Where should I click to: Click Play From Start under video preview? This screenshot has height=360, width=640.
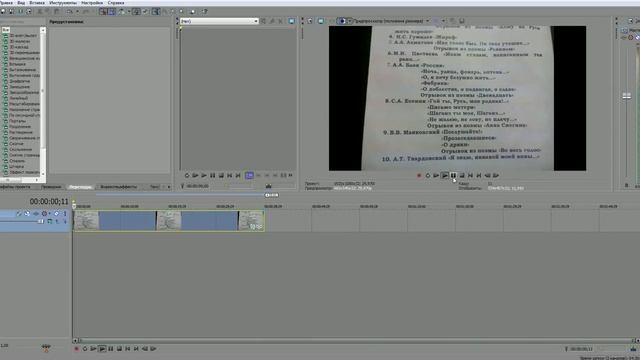(436, 176)
